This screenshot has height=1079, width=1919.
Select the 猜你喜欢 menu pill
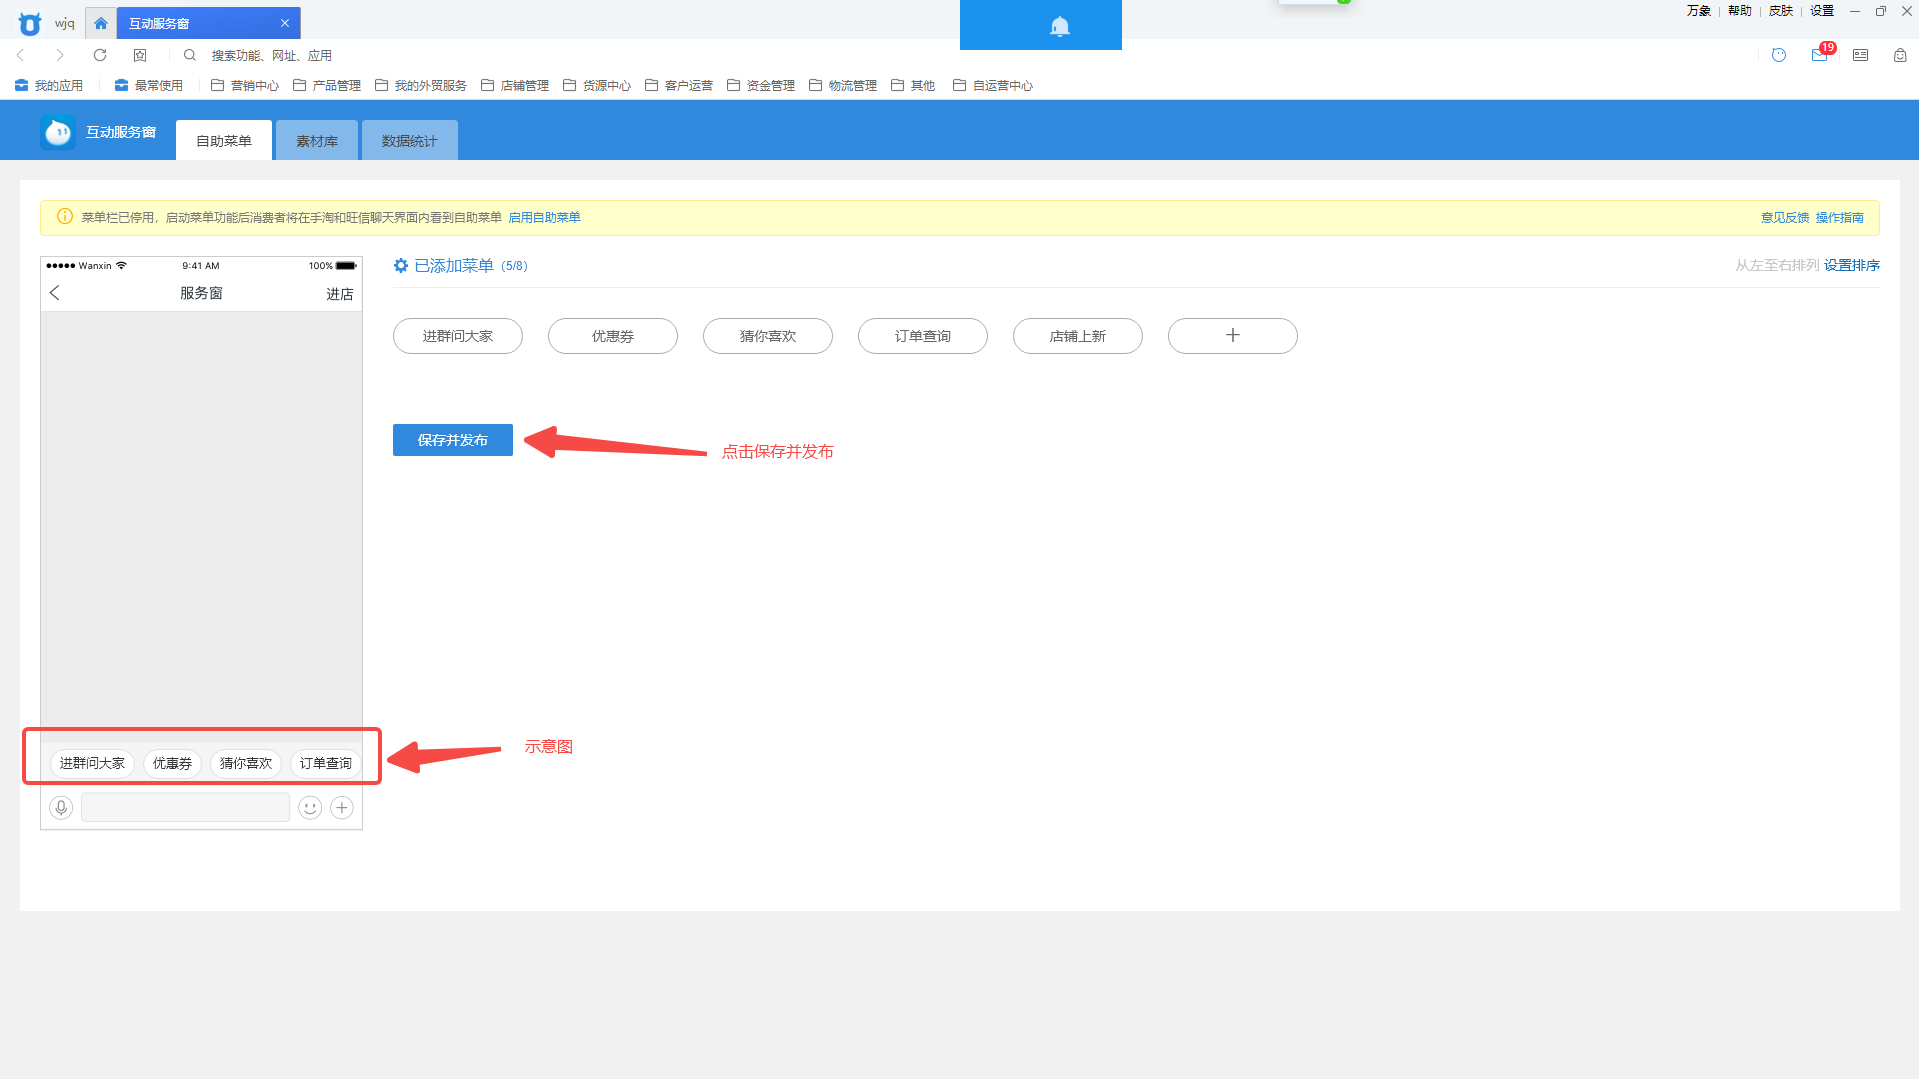click(x=768, y=336)
